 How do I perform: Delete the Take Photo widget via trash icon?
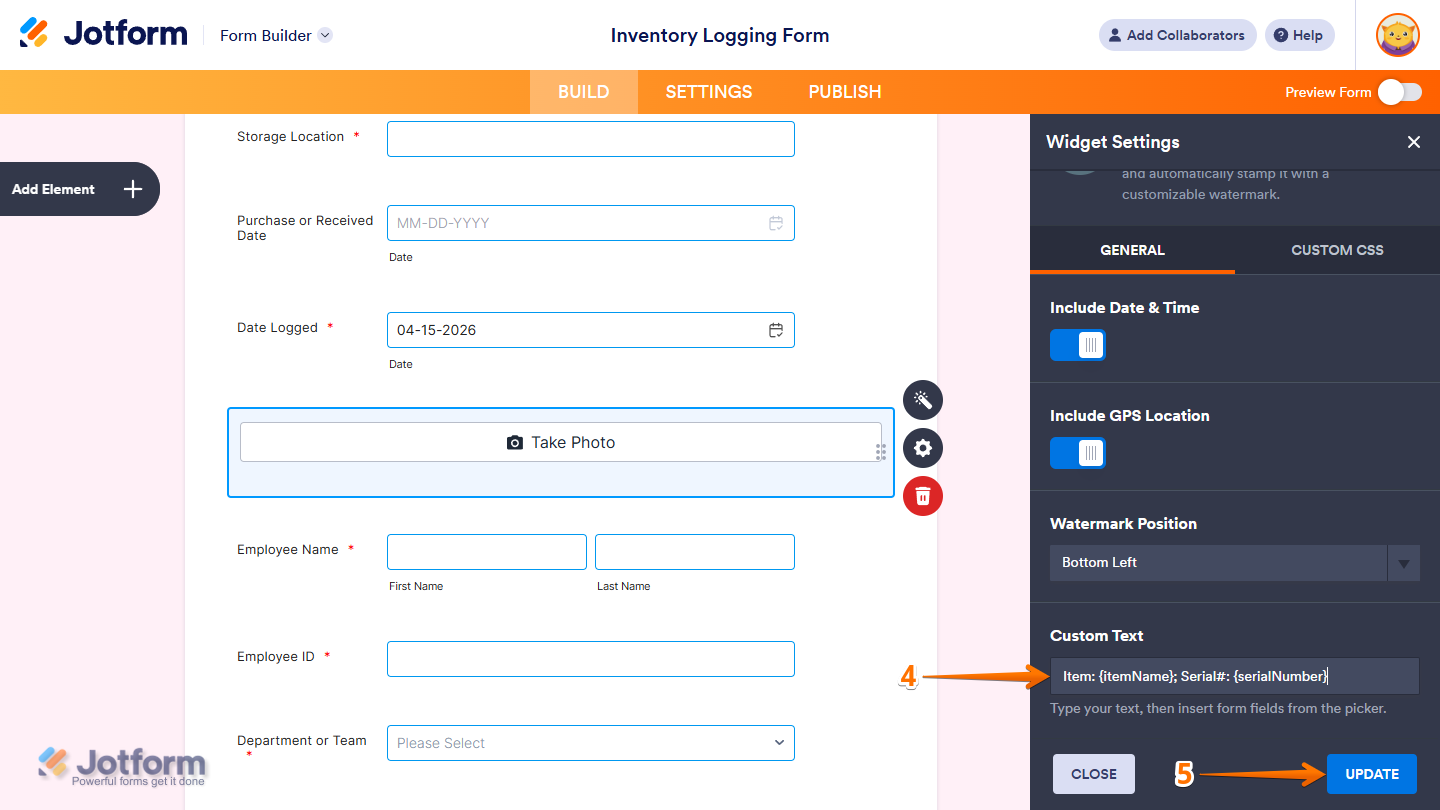[922, 496]
